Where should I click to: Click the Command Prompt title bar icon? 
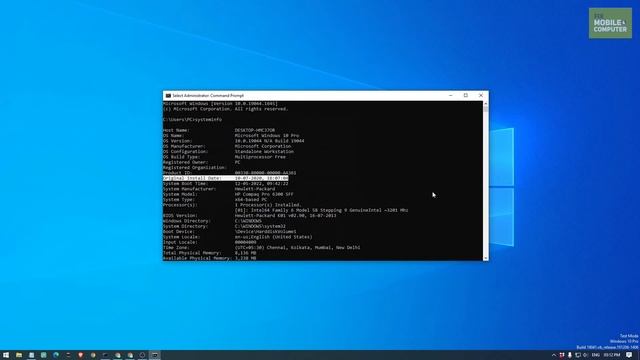click(168, 96)
